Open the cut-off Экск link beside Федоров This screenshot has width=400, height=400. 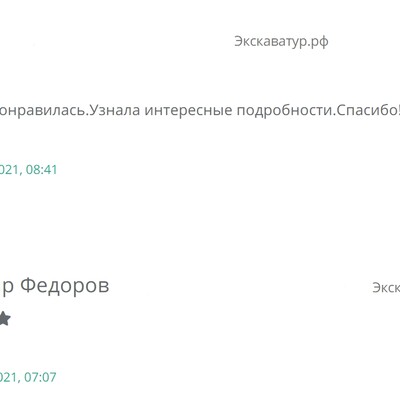[x=386, y=288]
